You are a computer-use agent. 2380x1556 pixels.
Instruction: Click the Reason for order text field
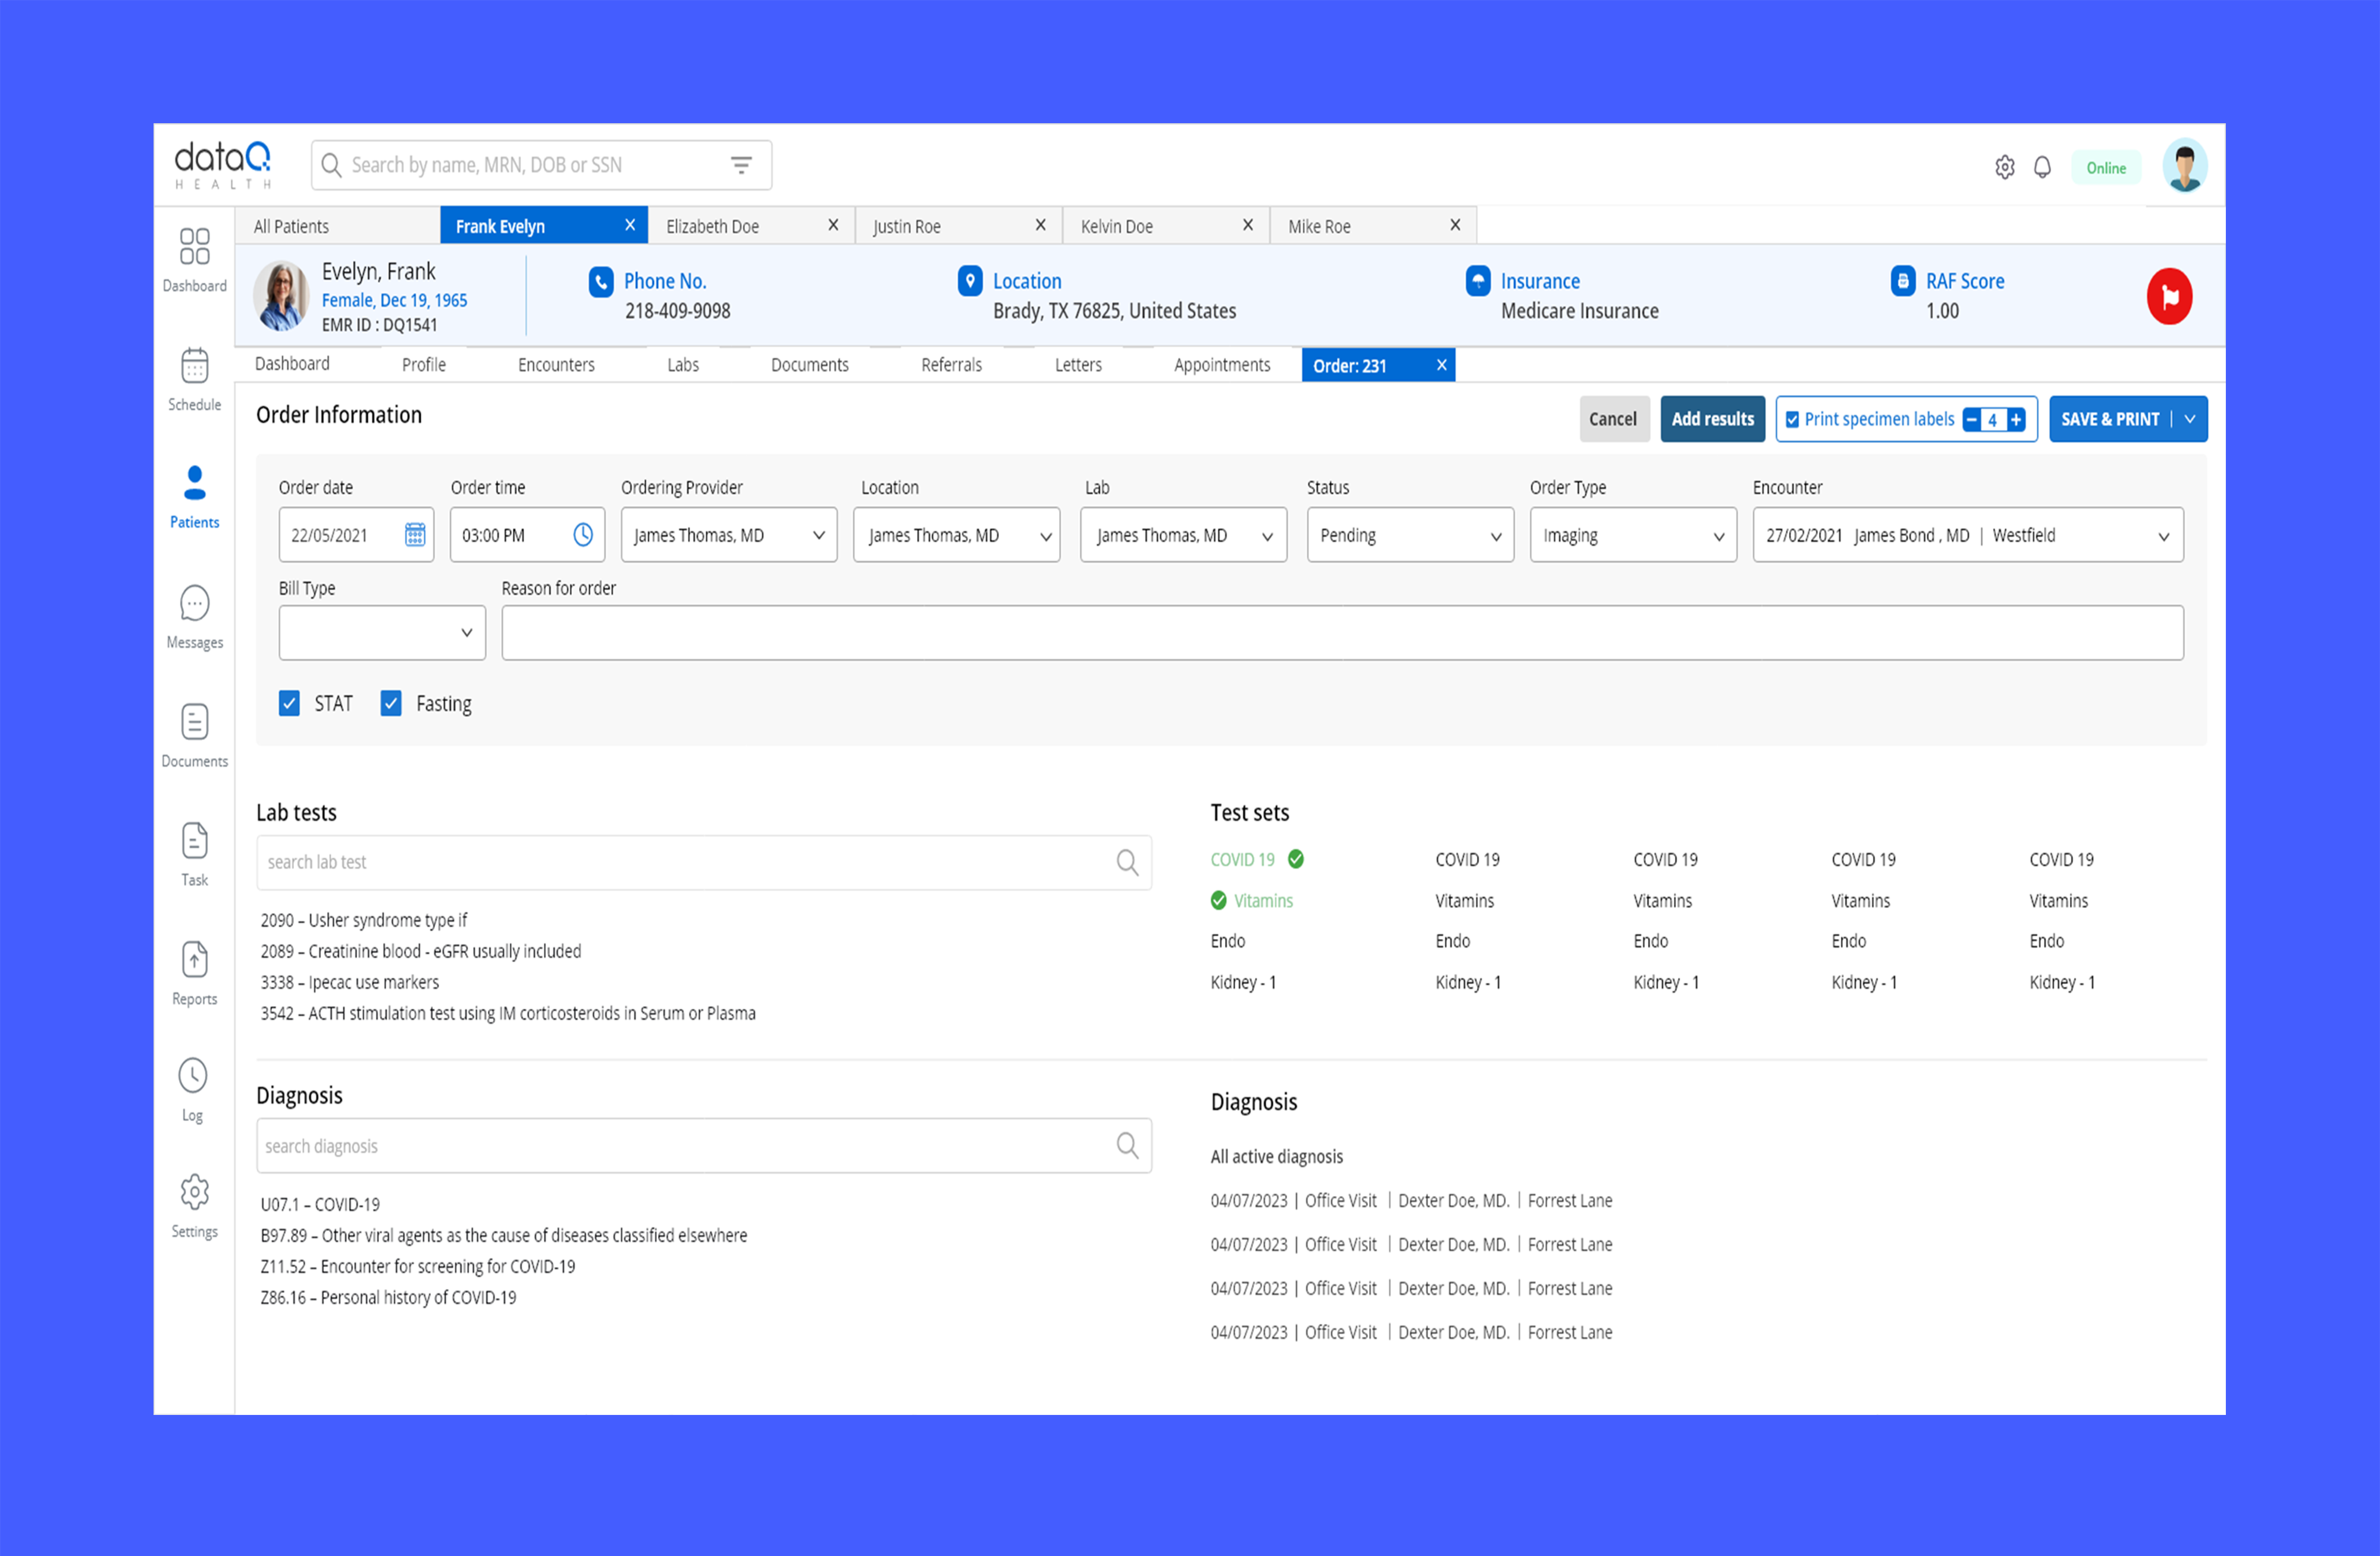click(1342, 632)
